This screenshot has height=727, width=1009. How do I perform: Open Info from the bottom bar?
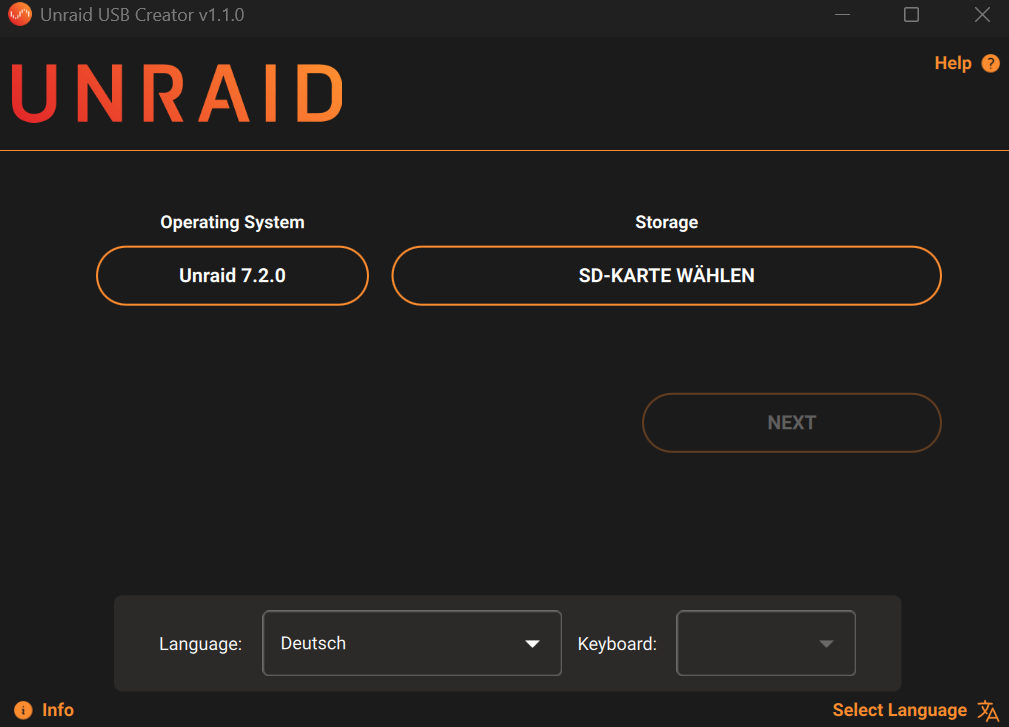pyautogui.click(x=58, y=710)
